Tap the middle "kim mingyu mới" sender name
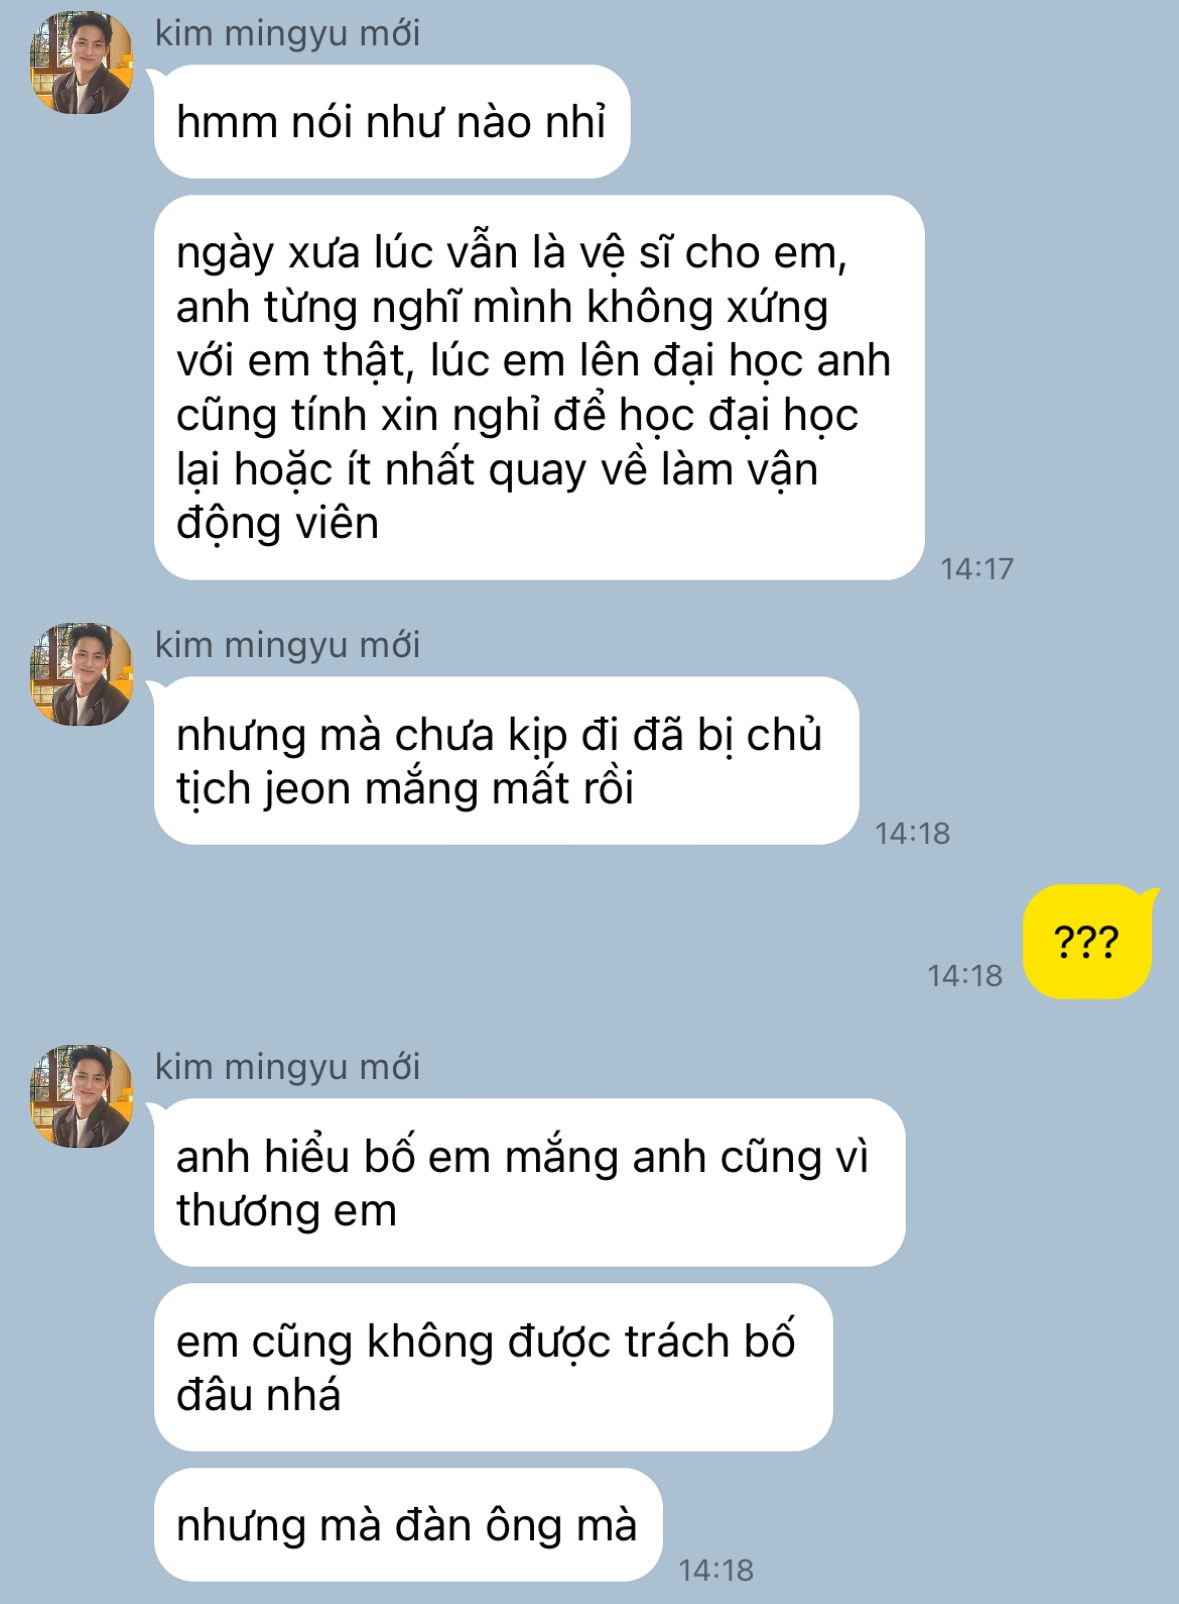 point(287,645)
